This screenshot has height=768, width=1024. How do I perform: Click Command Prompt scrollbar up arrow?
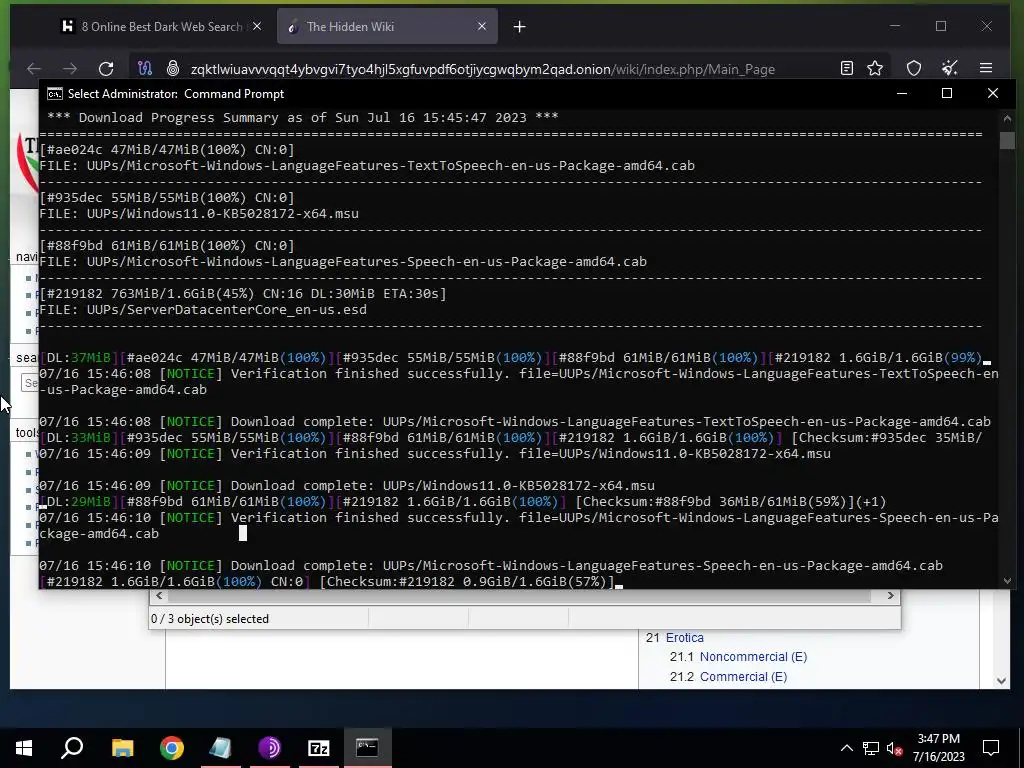tap(1007, 119)
